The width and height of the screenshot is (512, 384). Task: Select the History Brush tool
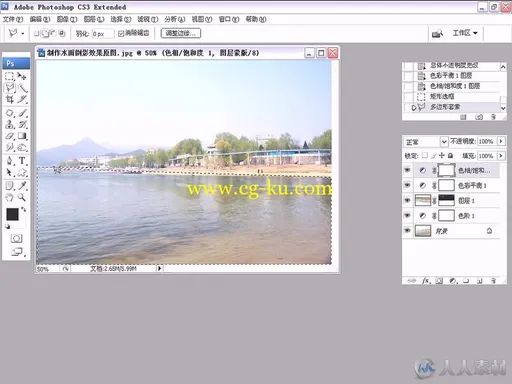pyautogui.click(x=22, y=124)
